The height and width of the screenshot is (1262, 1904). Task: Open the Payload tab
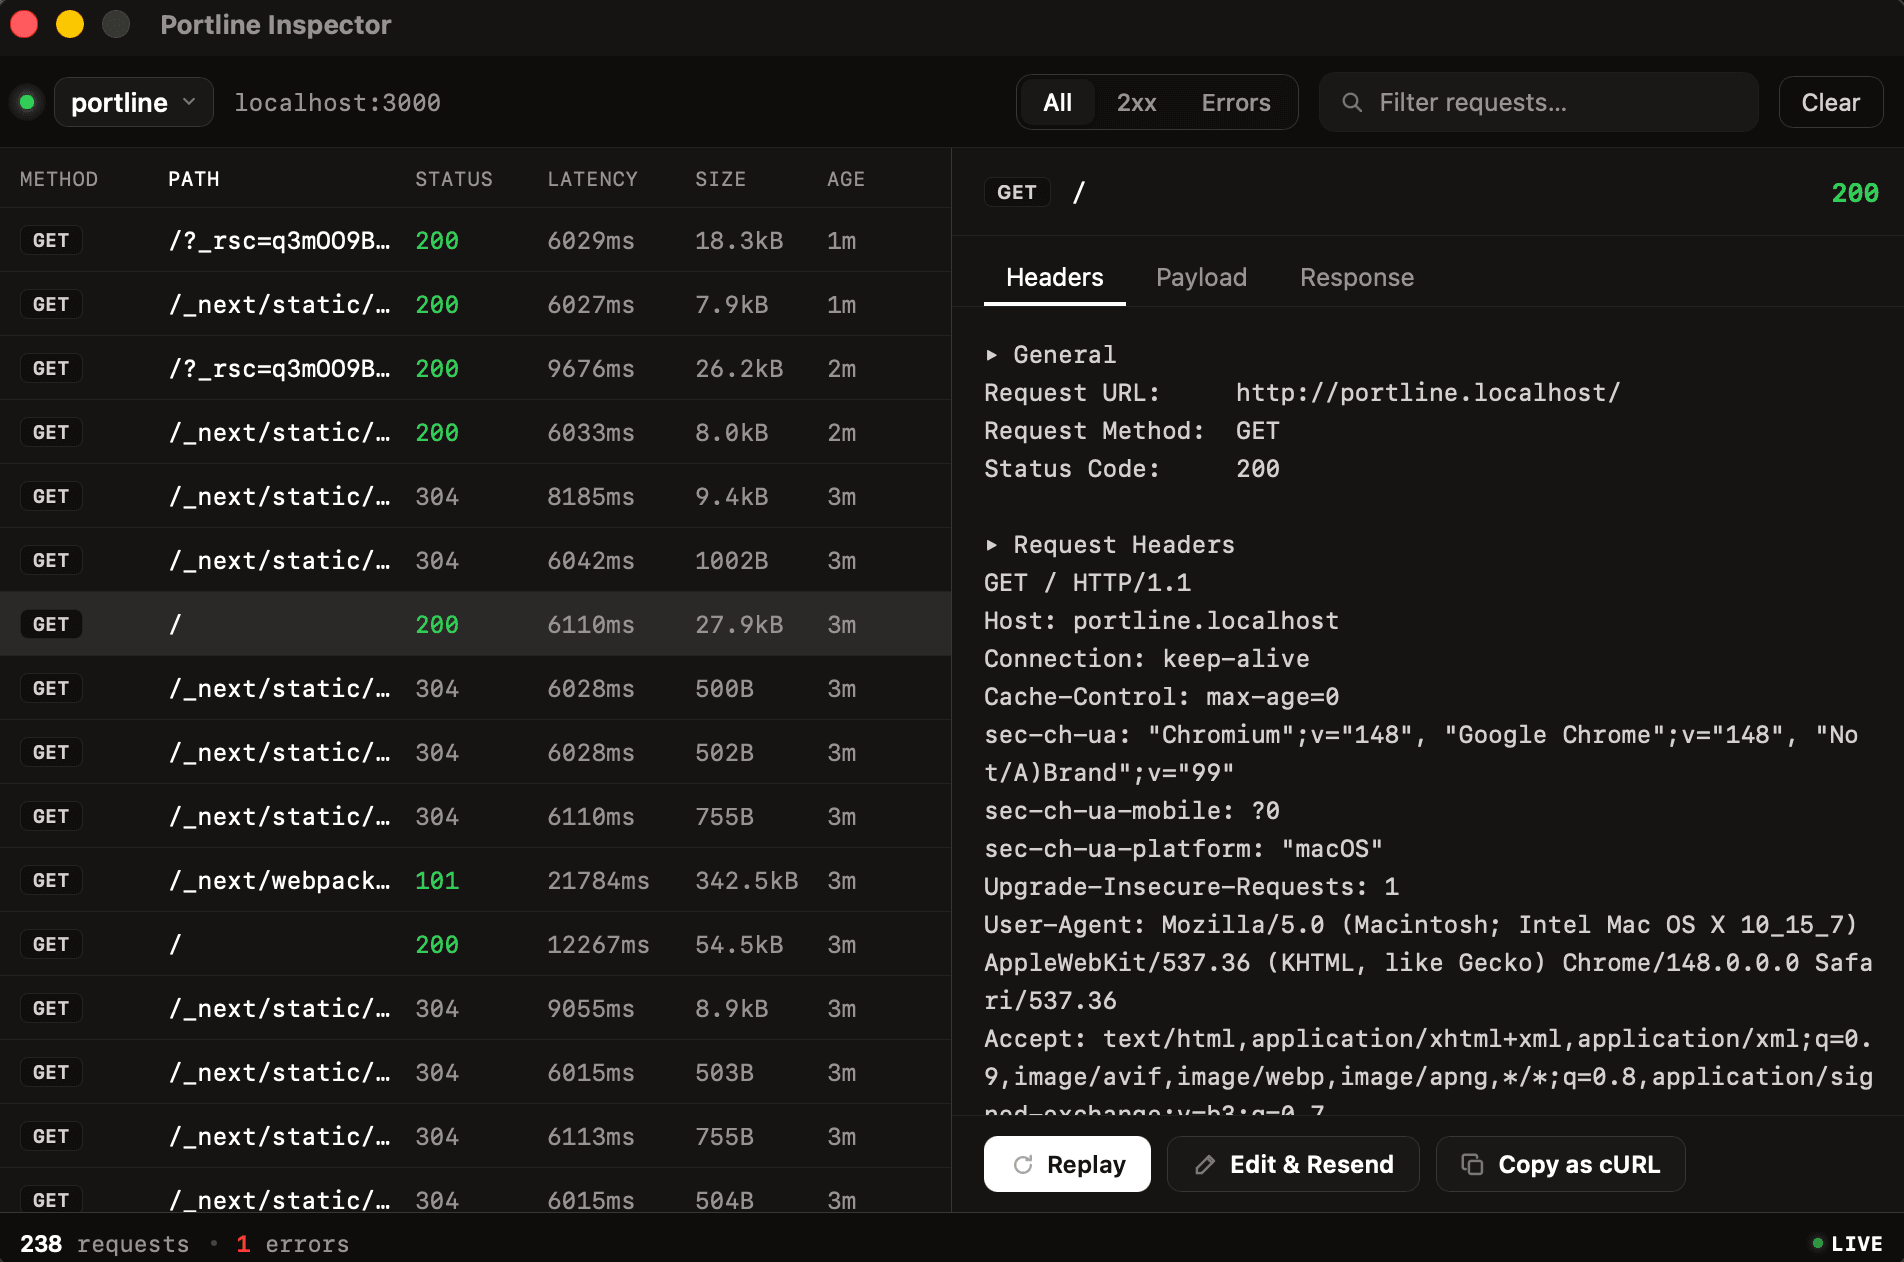(x=1201, y=277)
